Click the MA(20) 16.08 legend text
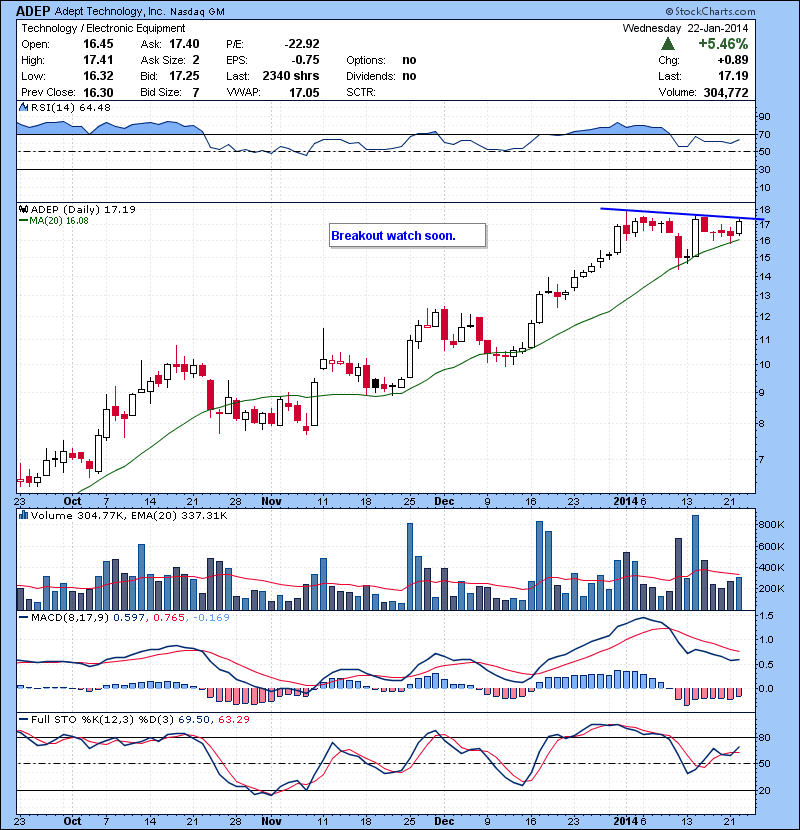 59,221
